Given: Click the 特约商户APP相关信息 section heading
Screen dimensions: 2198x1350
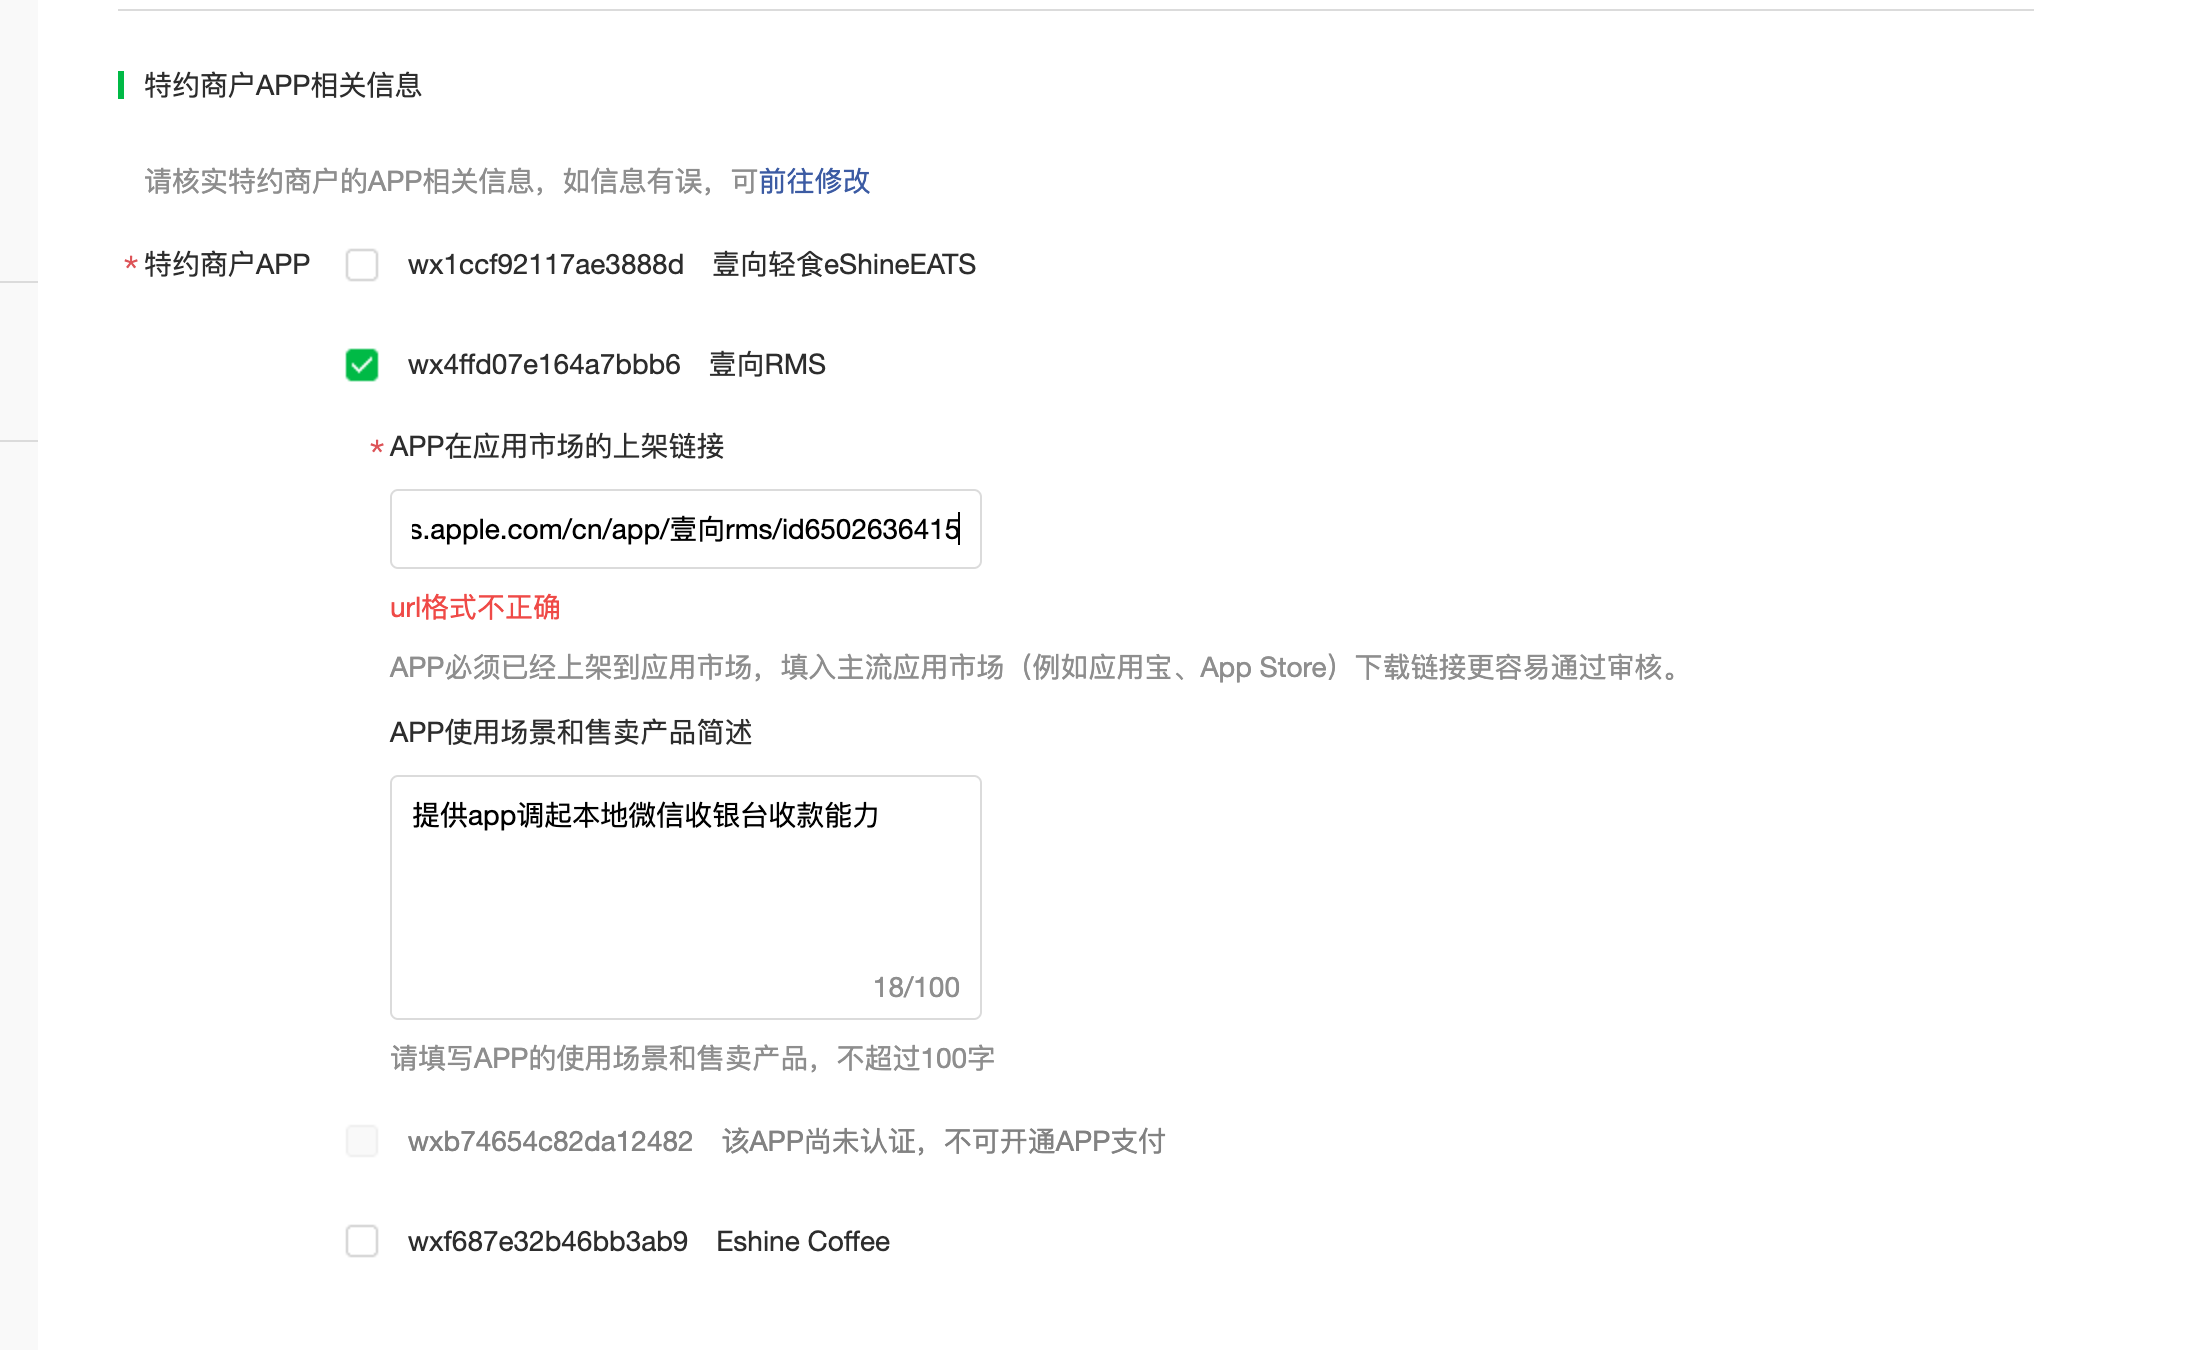Looking at the screenshot, I should (x=283, y=85).
